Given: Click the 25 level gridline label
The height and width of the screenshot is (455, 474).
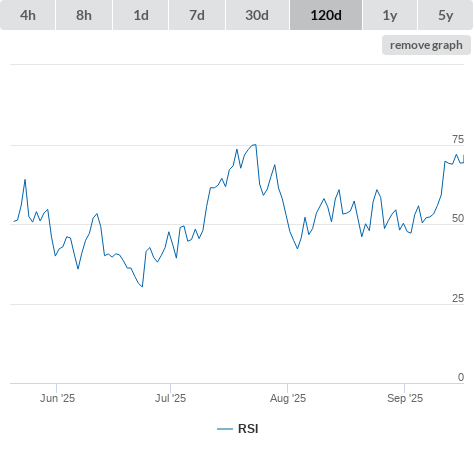Looking at the screenshot, I should (458, 298).
